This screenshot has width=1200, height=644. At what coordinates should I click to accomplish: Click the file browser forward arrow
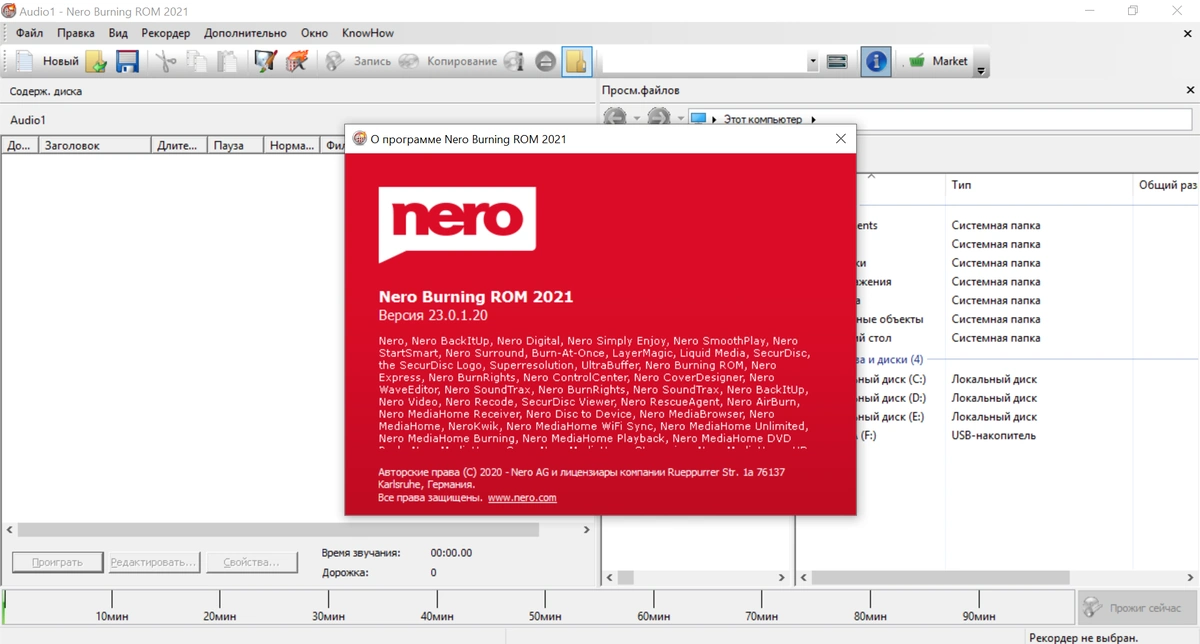(x=658, y=118)
